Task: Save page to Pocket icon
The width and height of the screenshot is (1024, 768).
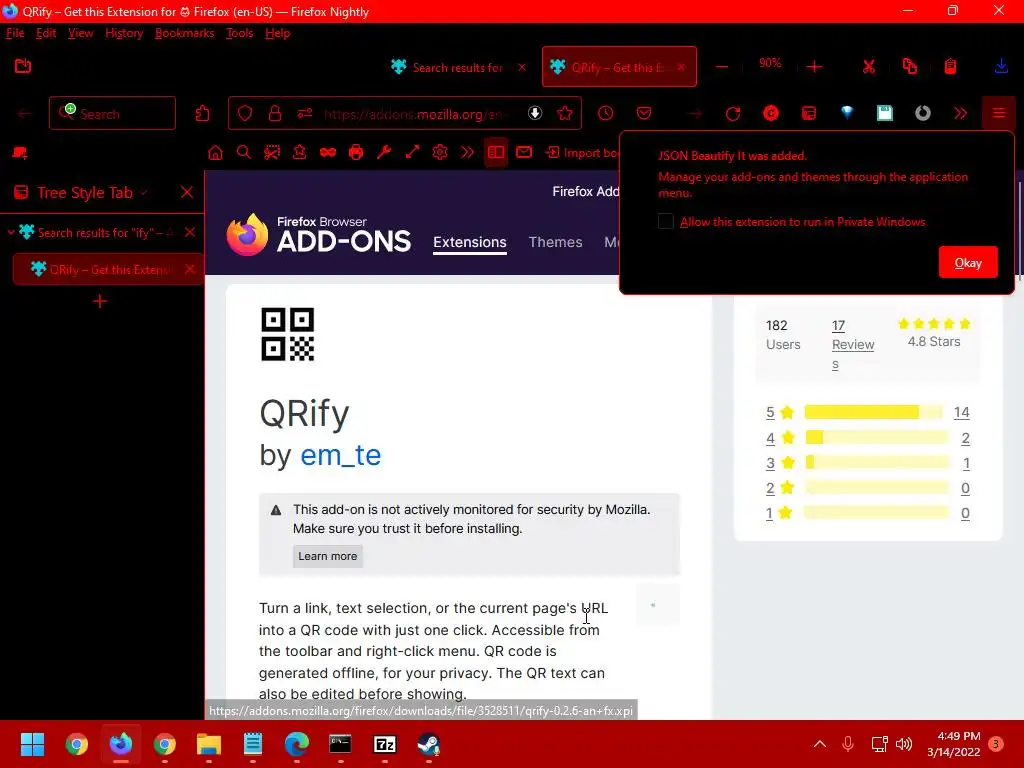Action: tap(644, 114)
